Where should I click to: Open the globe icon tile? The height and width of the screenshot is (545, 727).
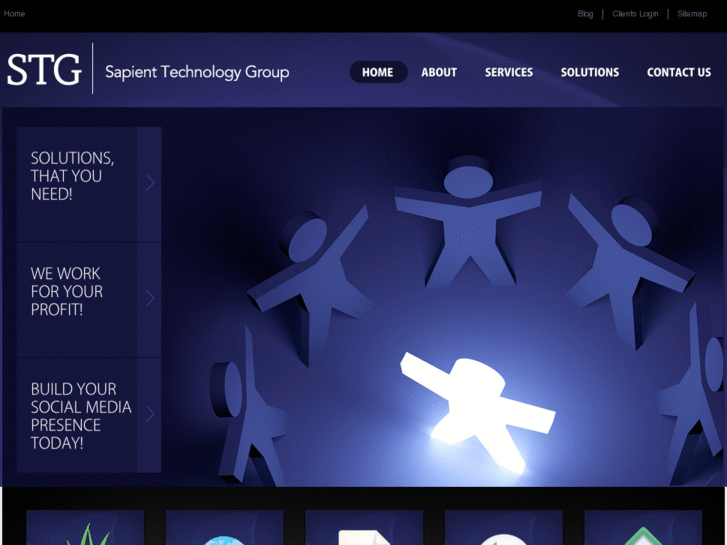click(224, 527)
